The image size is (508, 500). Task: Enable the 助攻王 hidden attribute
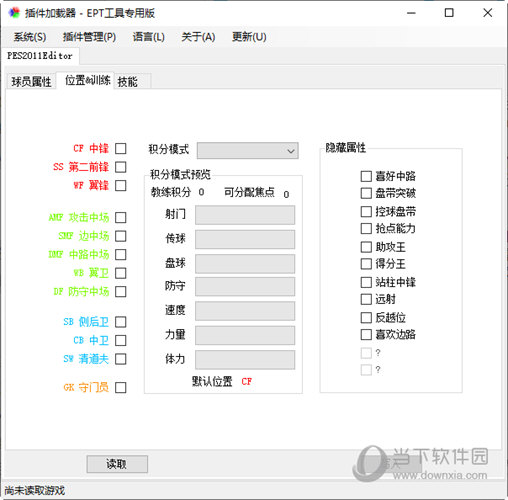pyautogui.click(x=366, y=247)
